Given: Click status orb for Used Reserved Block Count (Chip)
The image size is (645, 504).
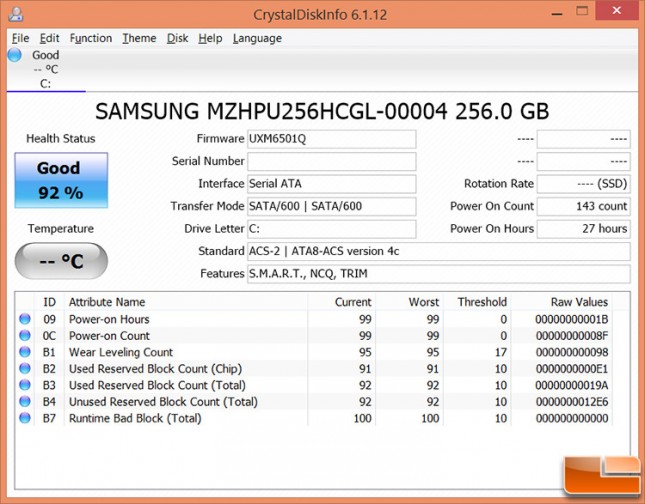Looking at the screenshot, I should click(x=25, y=368).
